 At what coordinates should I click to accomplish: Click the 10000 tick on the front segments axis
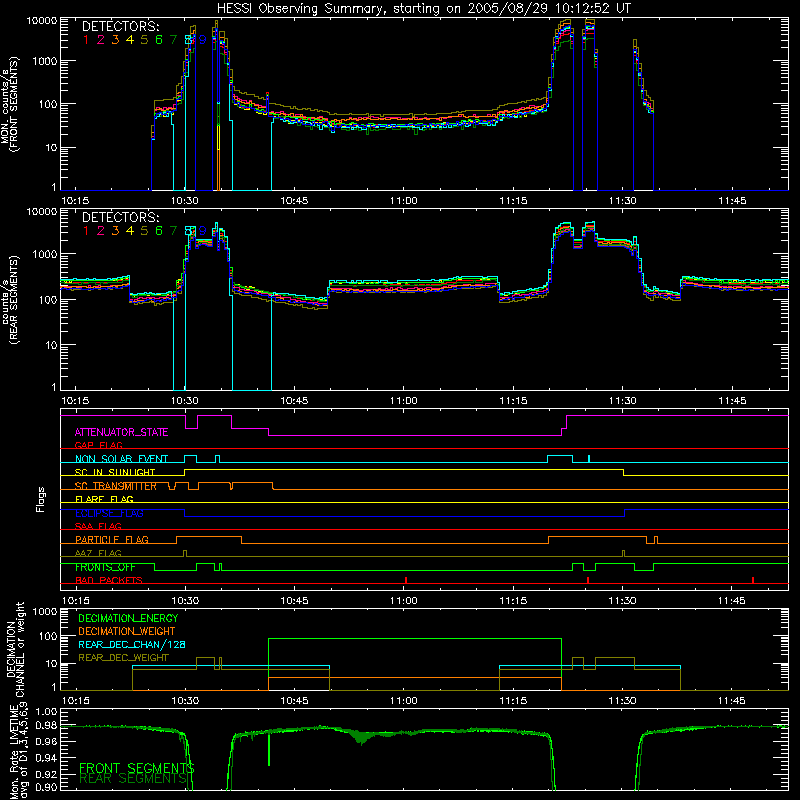(x=42, y=21)
